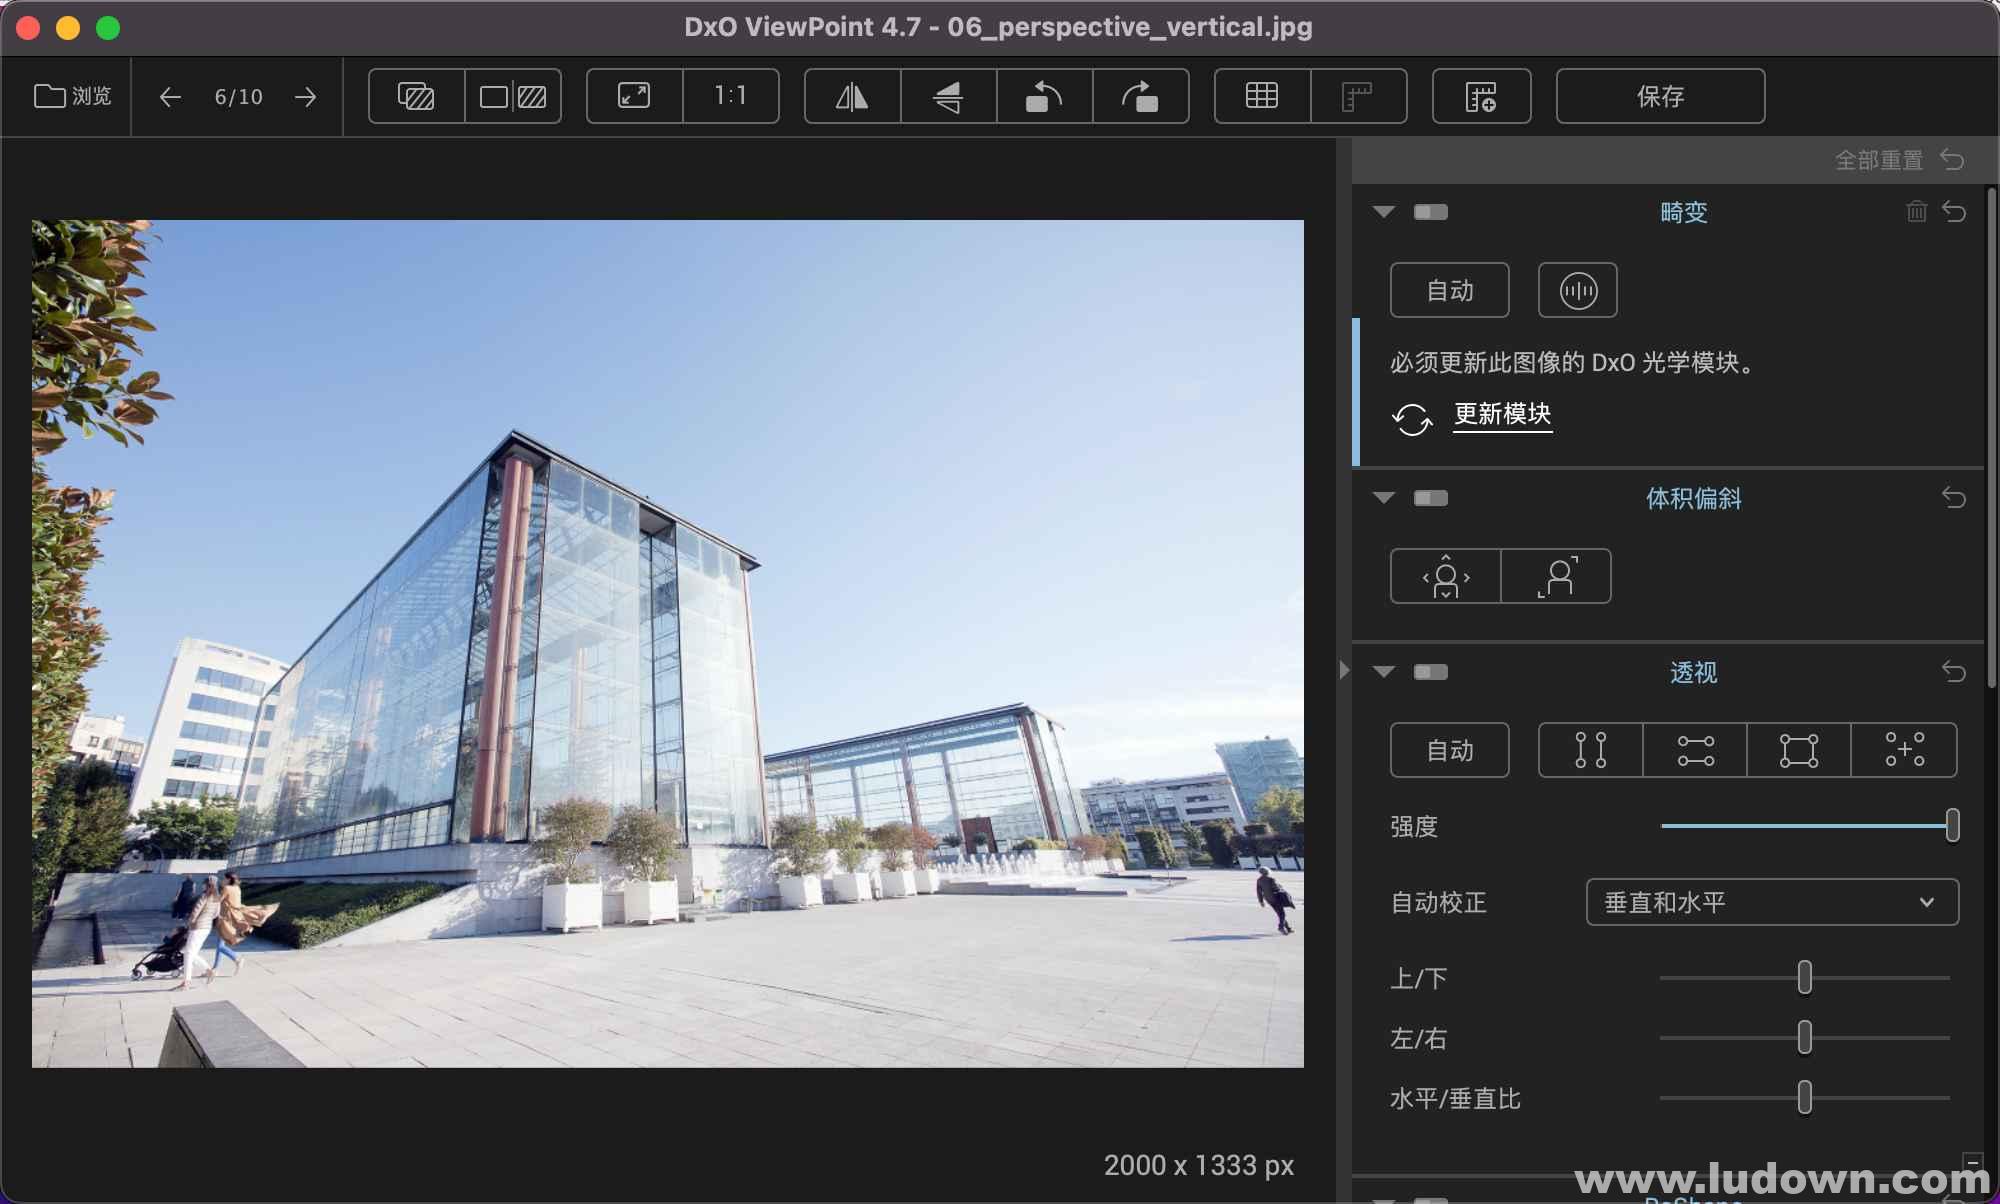
Task: Click the grid overlay icon
Action: [x=1259, y=97]
